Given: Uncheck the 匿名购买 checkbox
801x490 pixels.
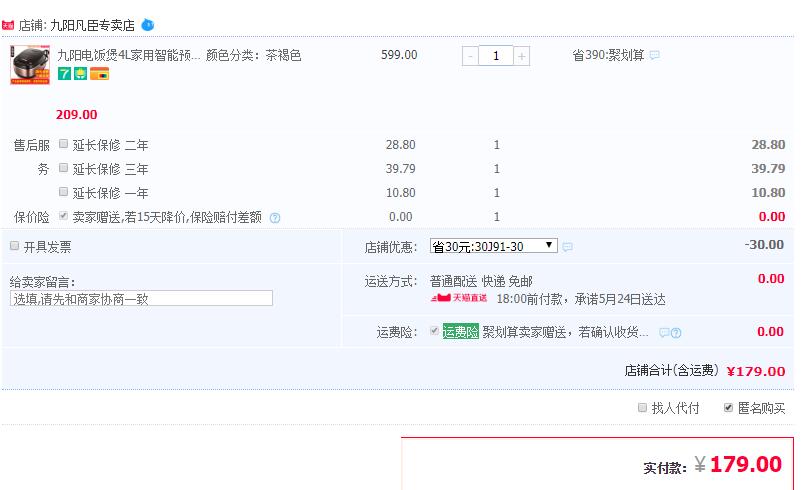Looking at the screenshot, I should coord(728,407).
